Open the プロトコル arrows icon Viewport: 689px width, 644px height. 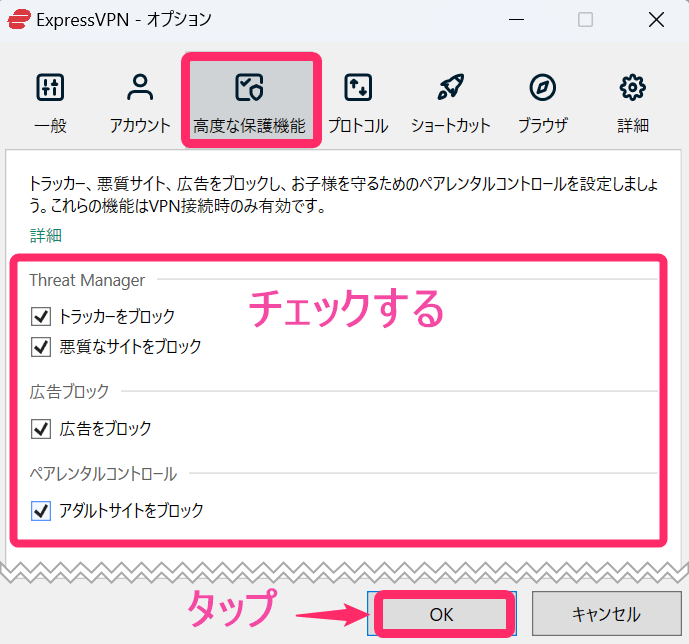tap(358, 87)
